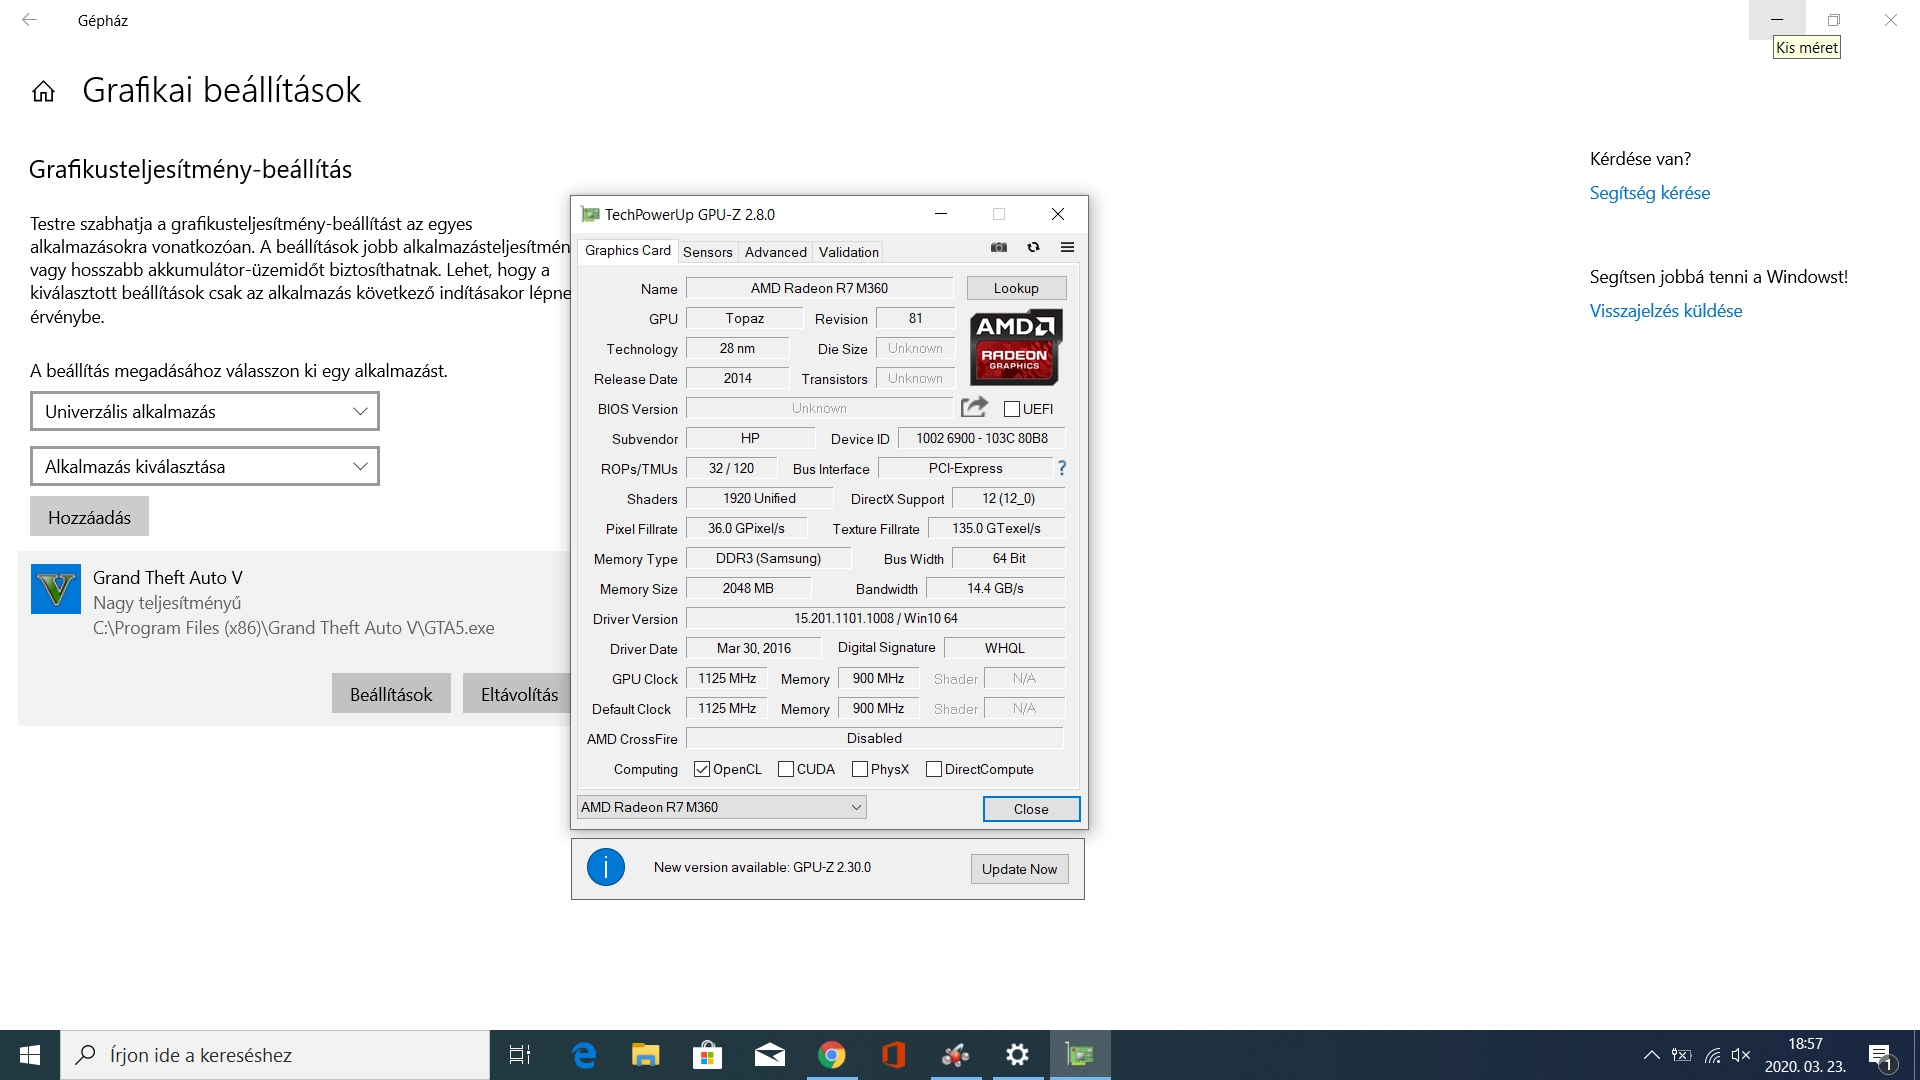1920x1080 pixels.
Task: Click the BIOS export share icon
Action: point(974,407)
